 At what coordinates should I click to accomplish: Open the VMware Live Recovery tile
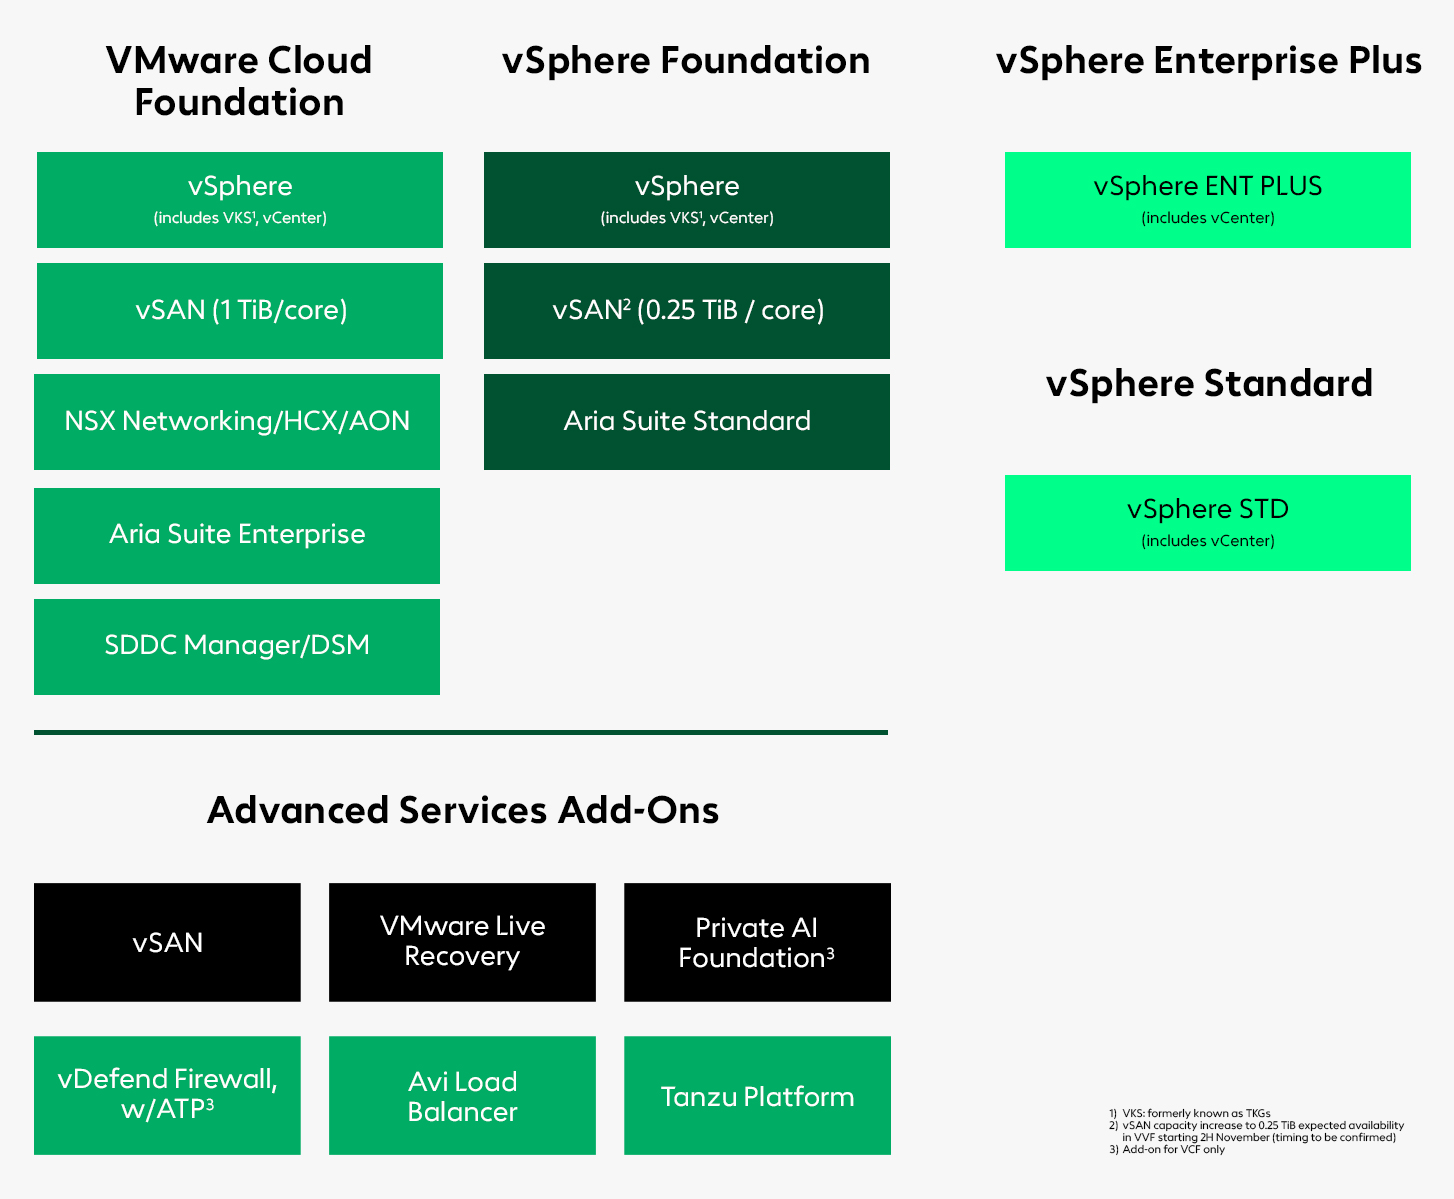coord(462,942)
